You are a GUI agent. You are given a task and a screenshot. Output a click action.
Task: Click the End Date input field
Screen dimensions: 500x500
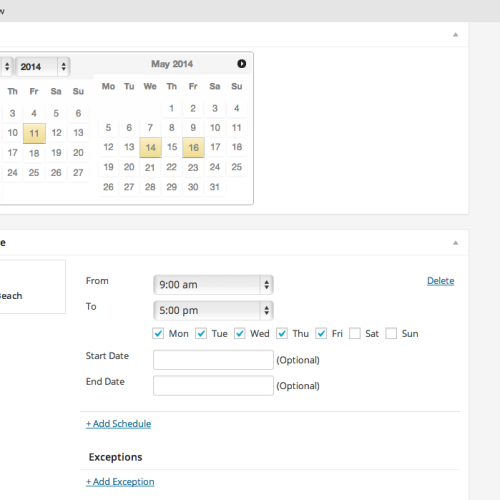pyautogui.click(x=213, y=386)
